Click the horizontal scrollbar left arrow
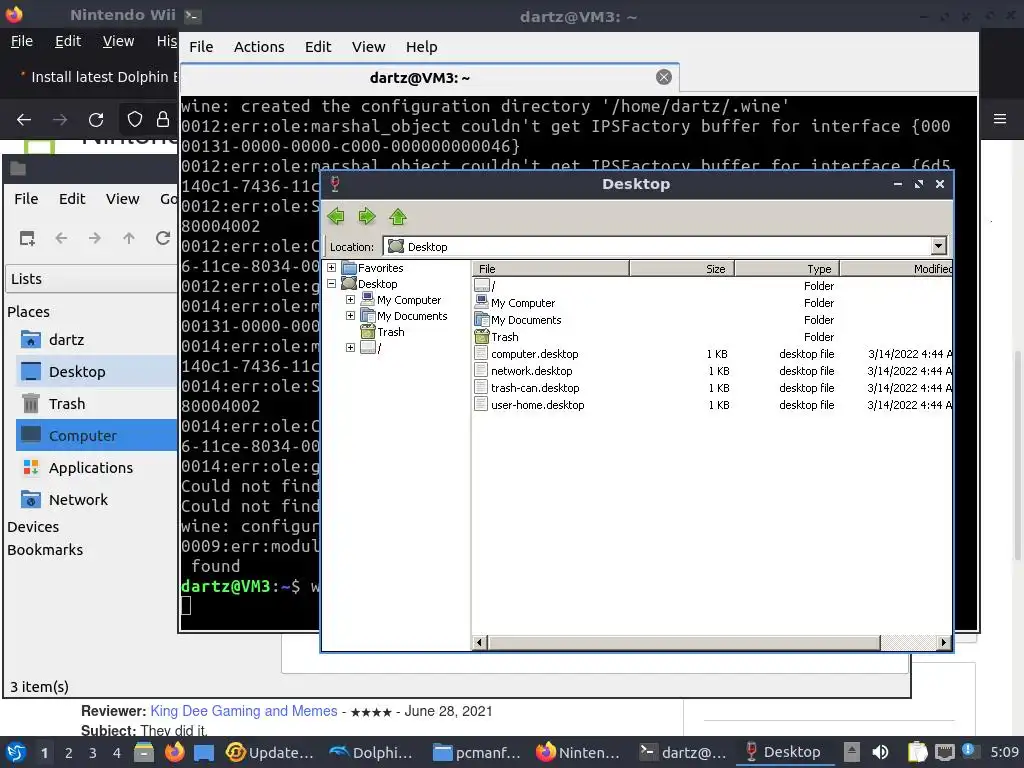 (479, 643)
